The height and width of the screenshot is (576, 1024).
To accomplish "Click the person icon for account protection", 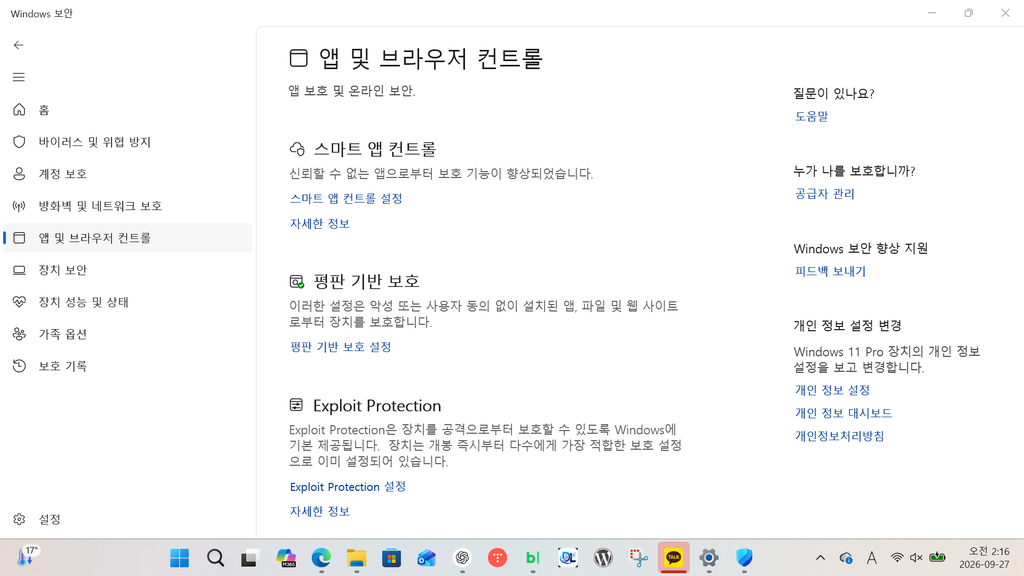I will [19, 174].
